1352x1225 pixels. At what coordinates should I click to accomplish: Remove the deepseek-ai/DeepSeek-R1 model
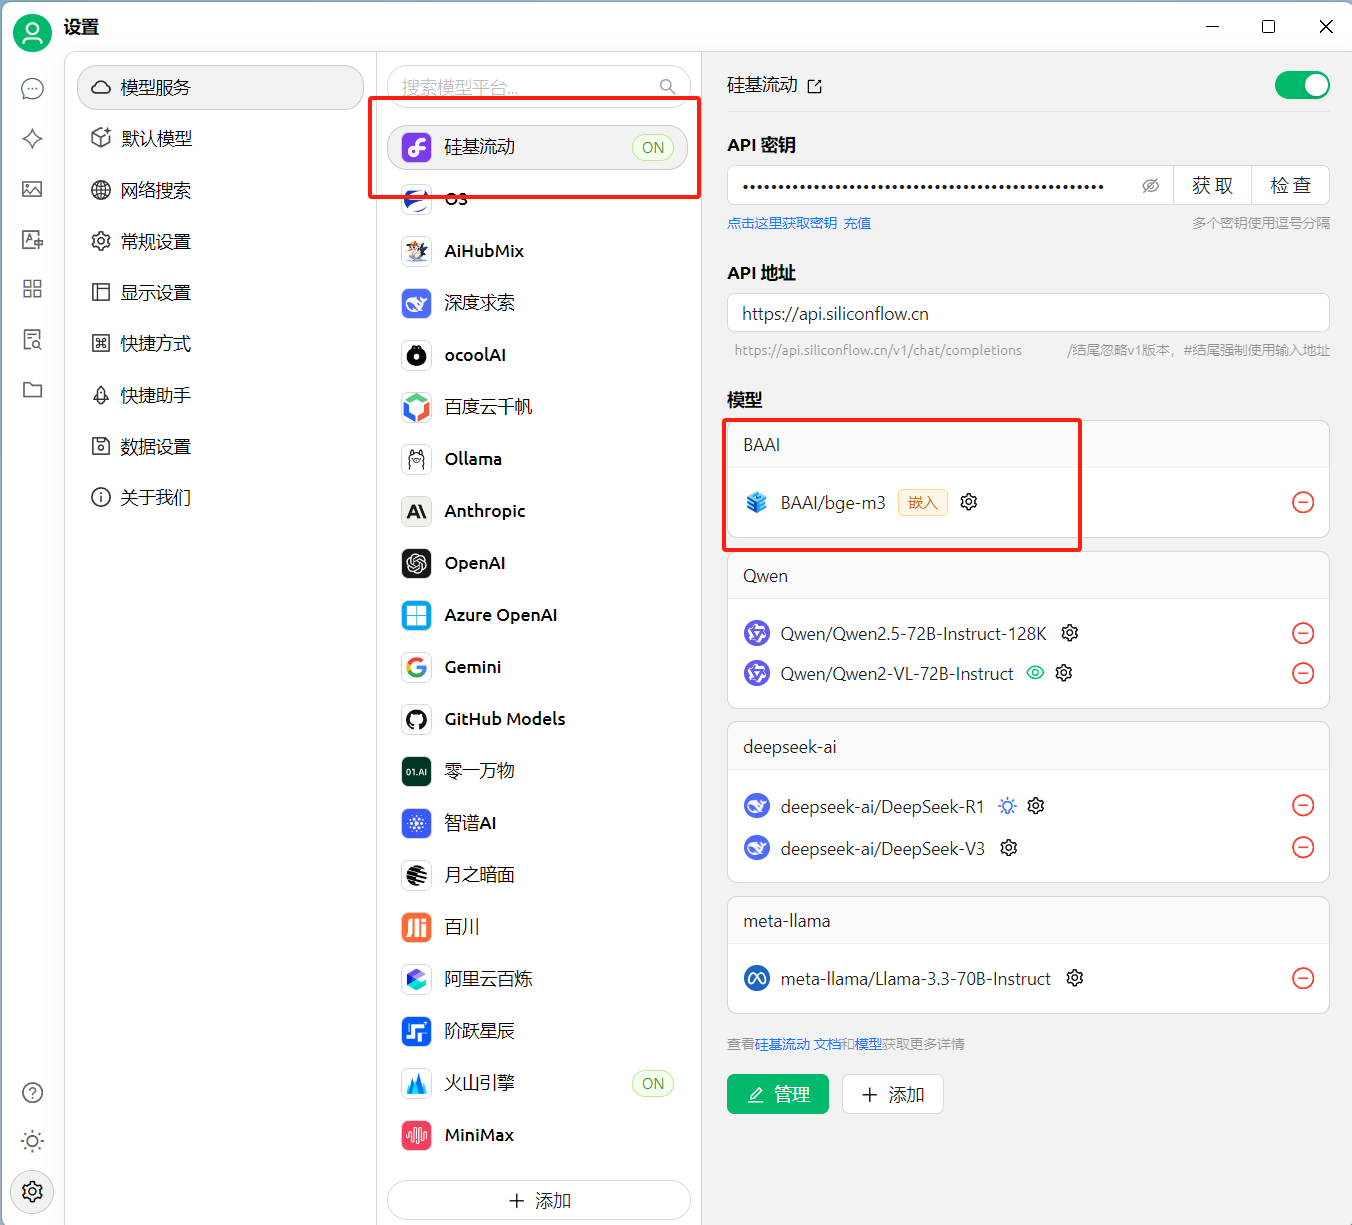1302,806
